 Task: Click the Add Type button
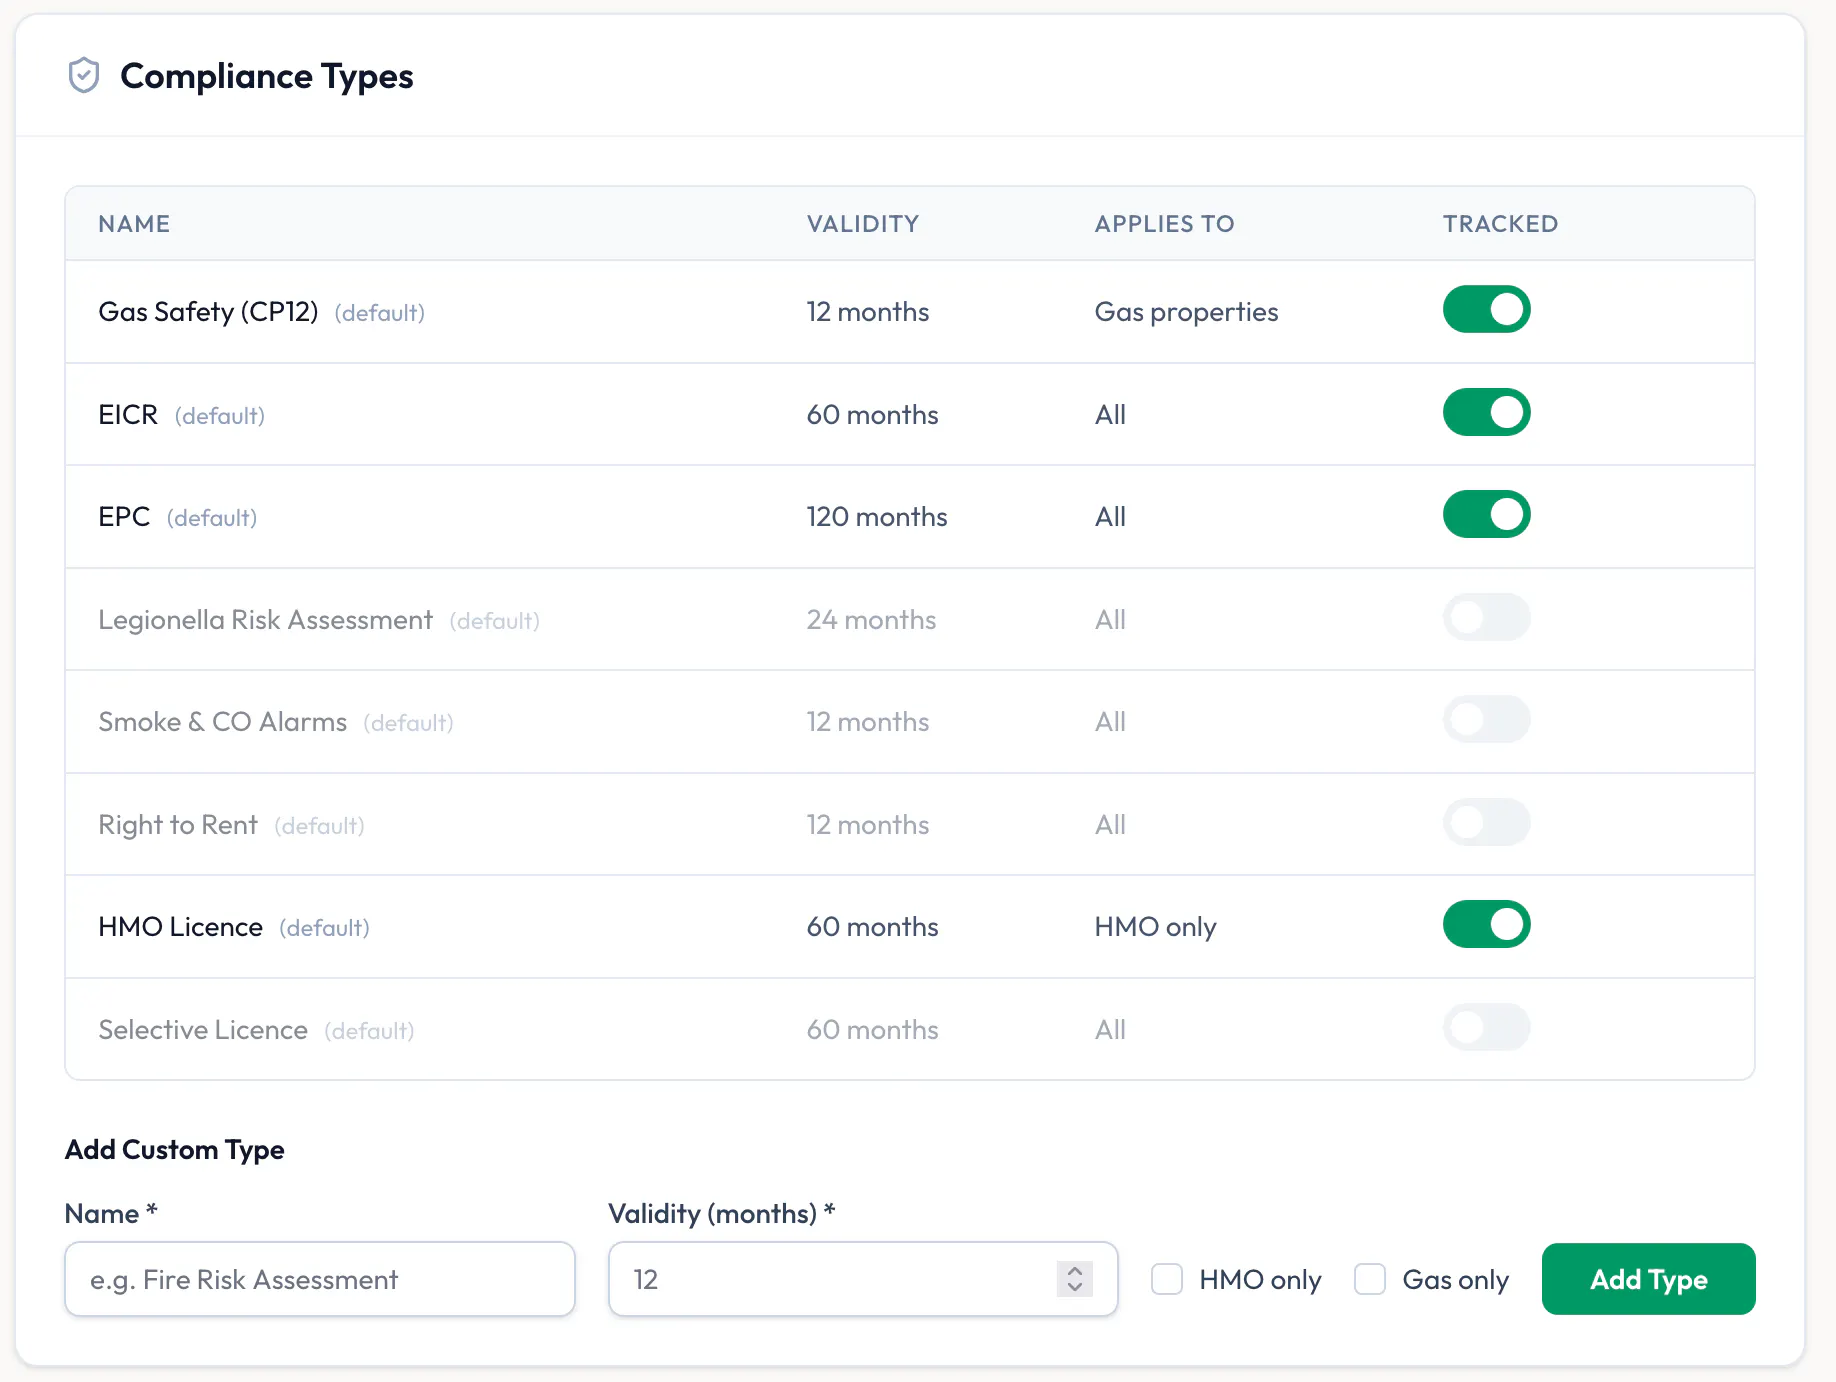click(x=1648, y=1279)
